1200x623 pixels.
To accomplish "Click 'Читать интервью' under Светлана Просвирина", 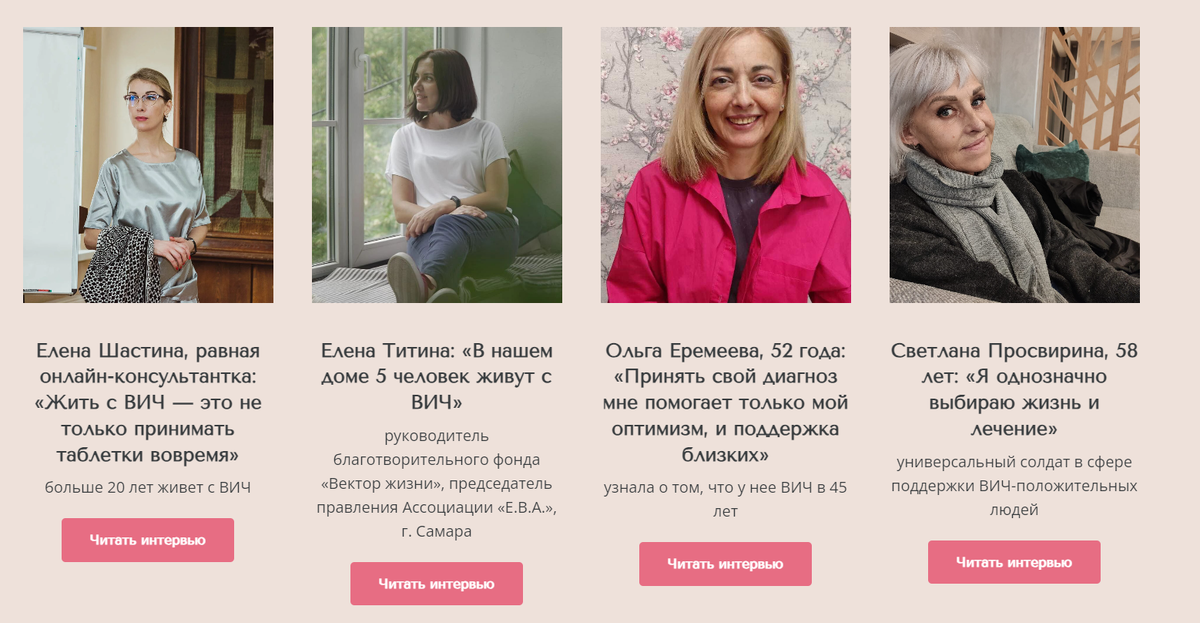I will coord(1015,562).
